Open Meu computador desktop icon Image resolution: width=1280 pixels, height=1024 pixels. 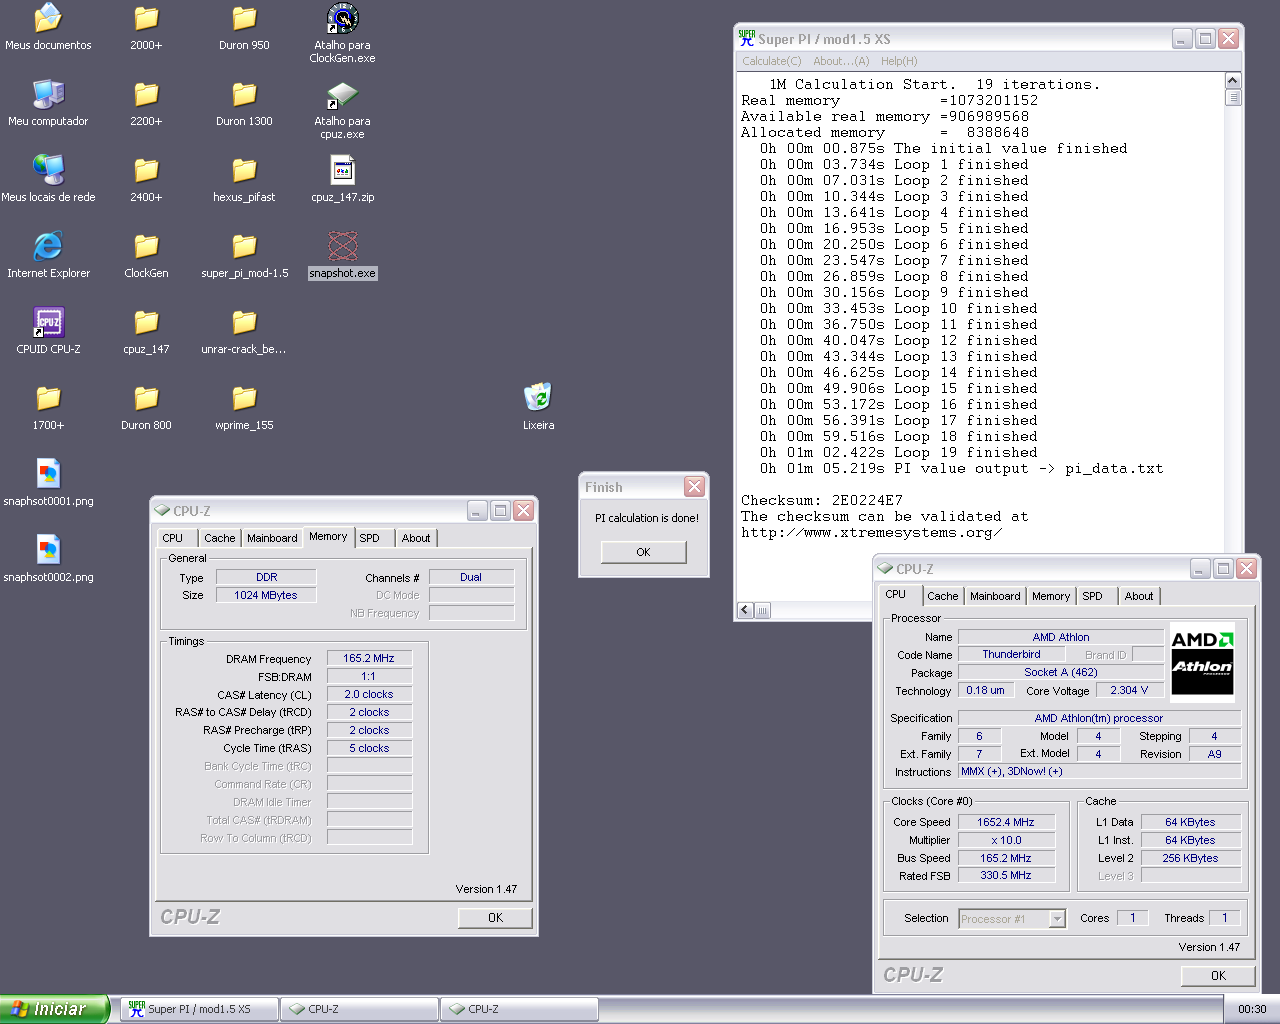pos(48,103)
